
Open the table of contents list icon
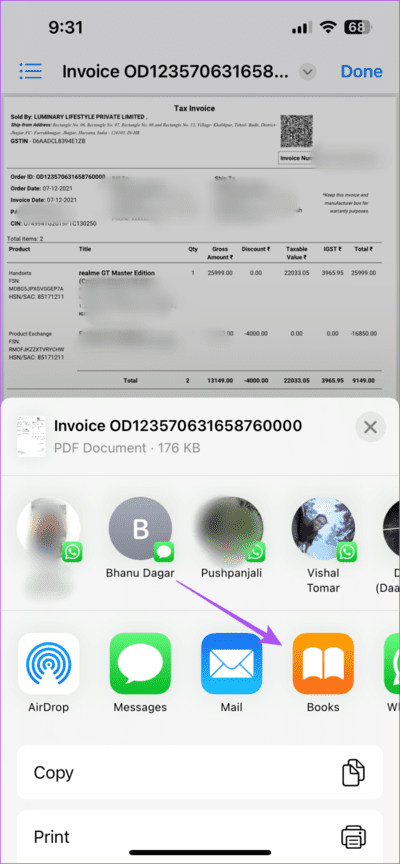30,71
